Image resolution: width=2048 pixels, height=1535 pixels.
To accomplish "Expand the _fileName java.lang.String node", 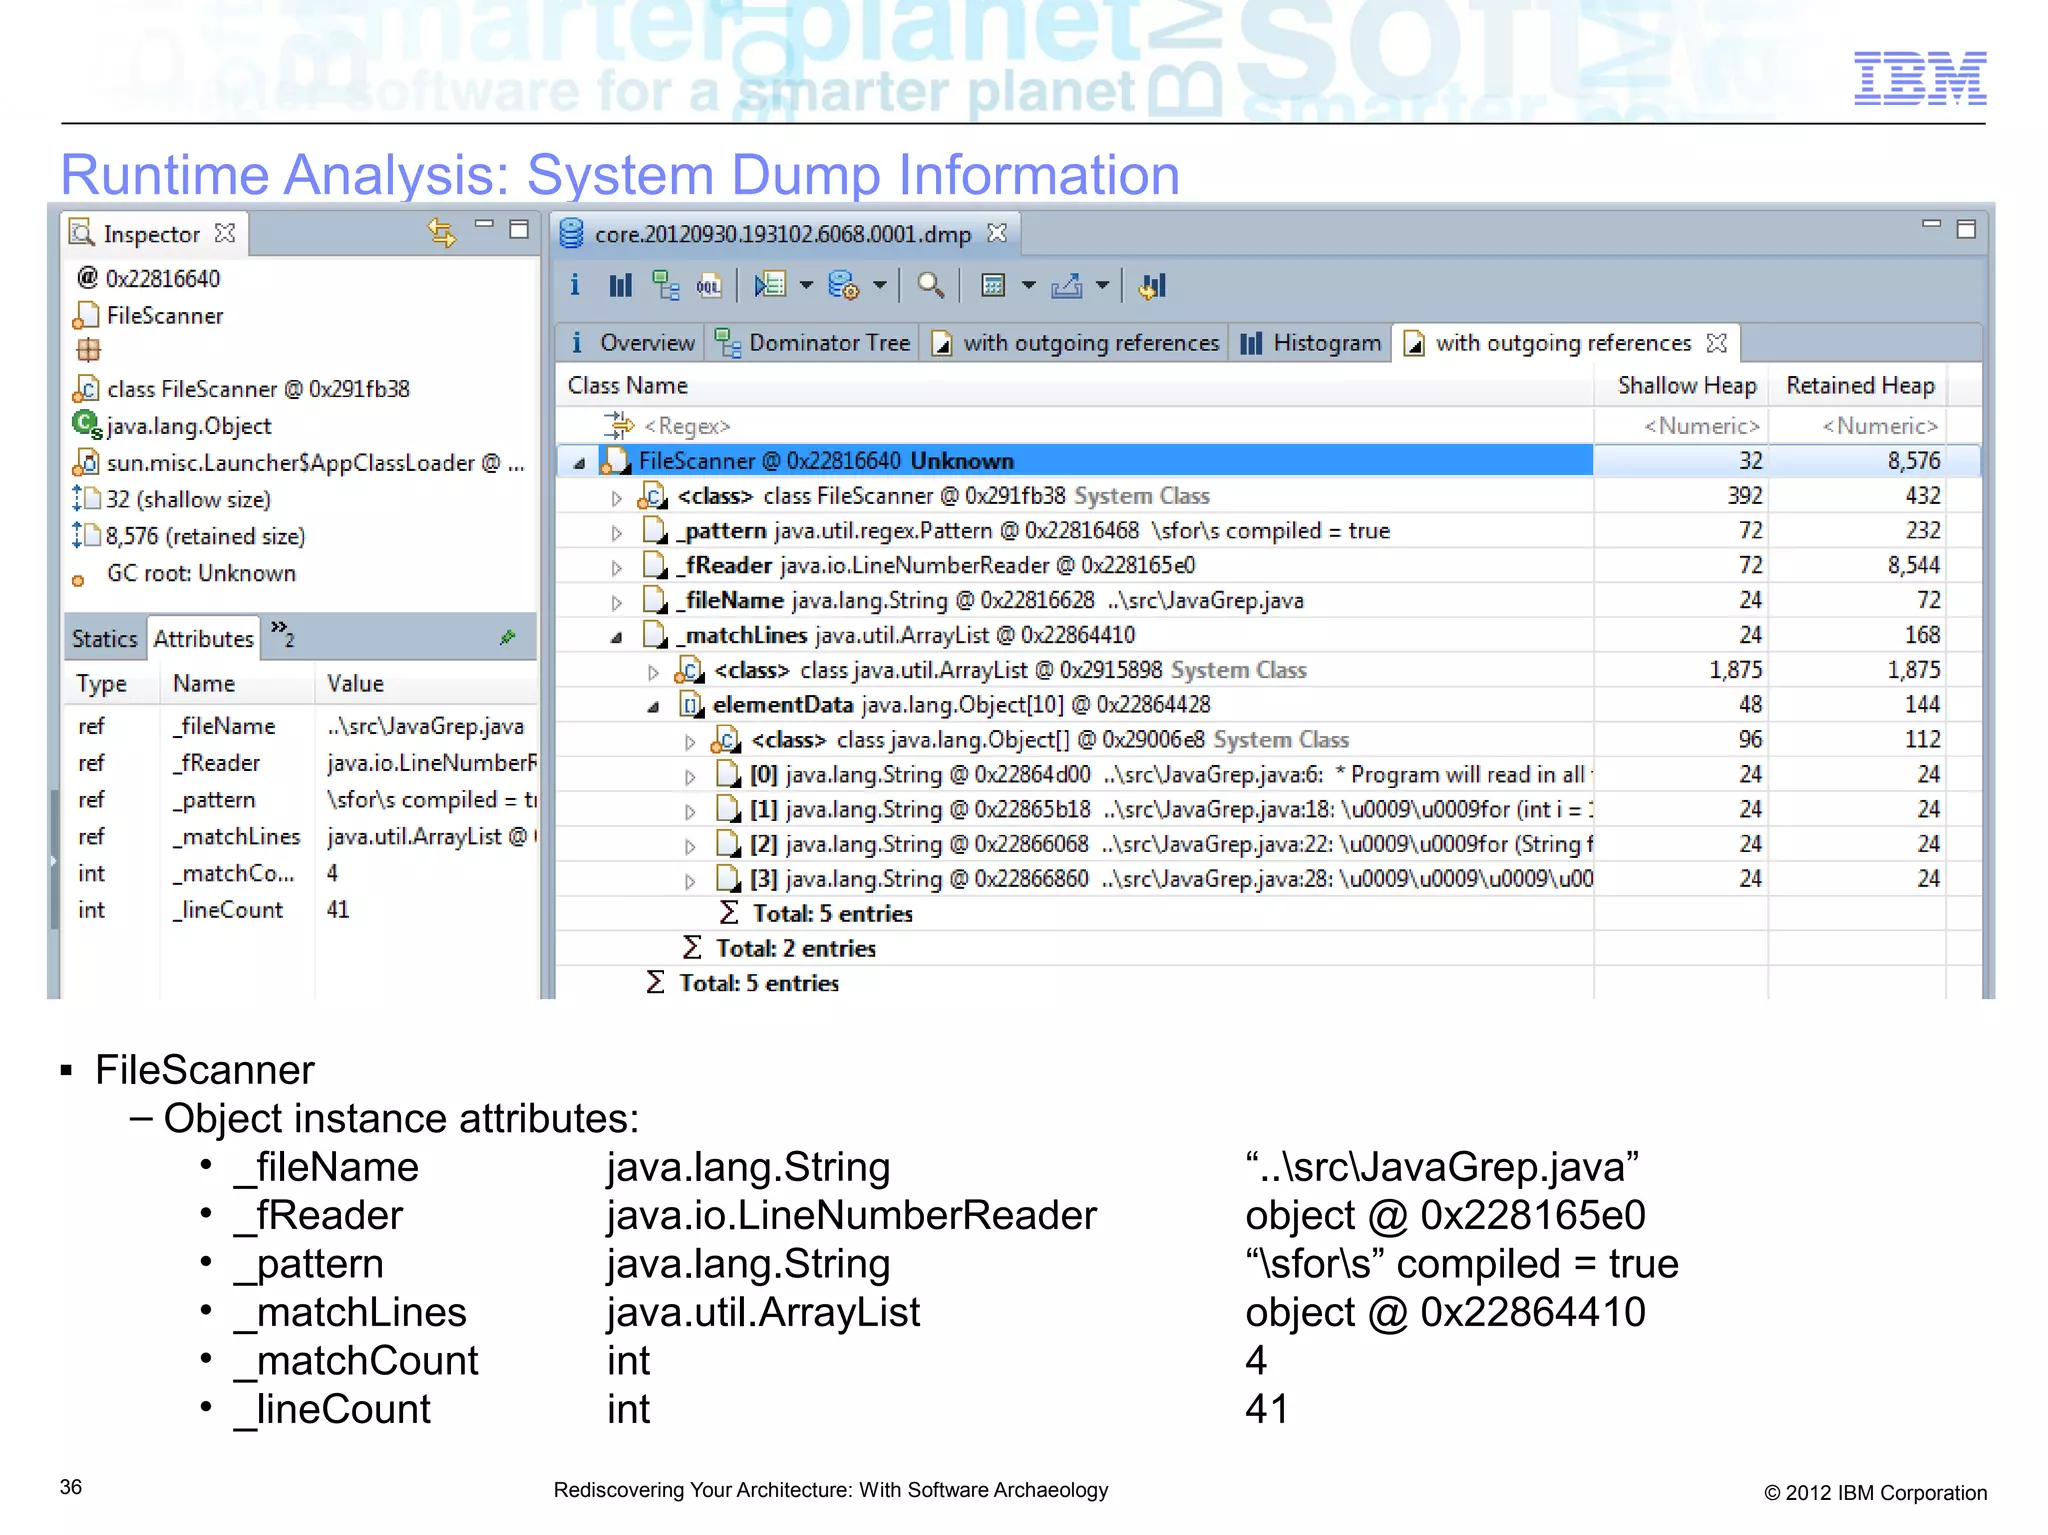I will coord(616,602).
